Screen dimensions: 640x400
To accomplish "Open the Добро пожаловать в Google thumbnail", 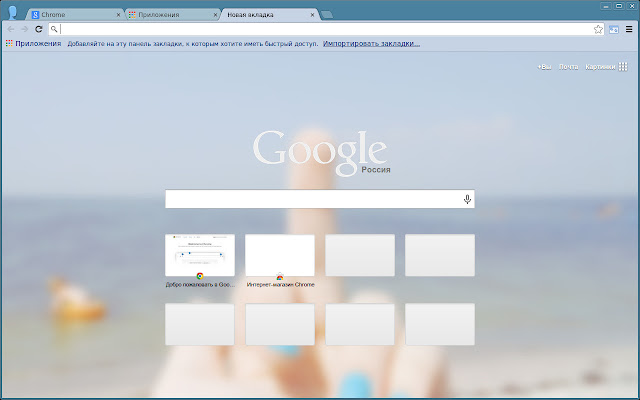I will pyautogui.click(x=200, y=255).
